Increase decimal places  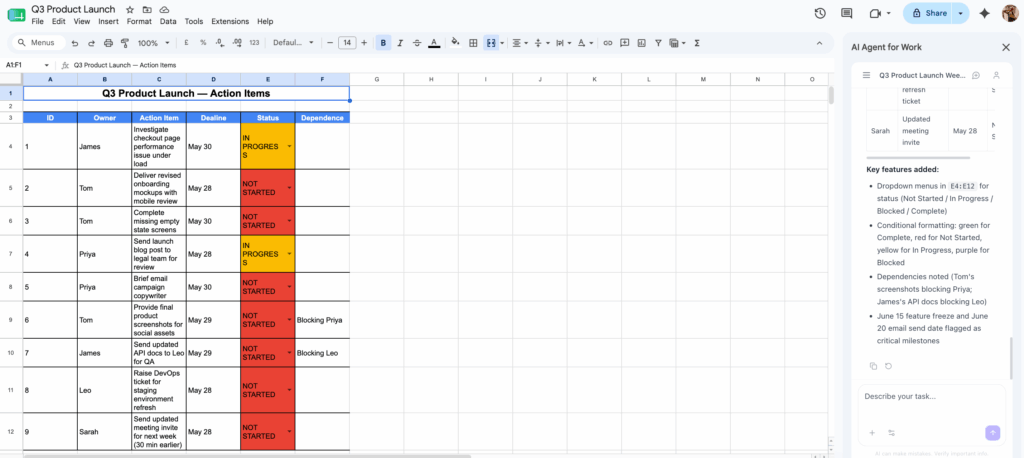pyautogui.click(x=236, y=43)
